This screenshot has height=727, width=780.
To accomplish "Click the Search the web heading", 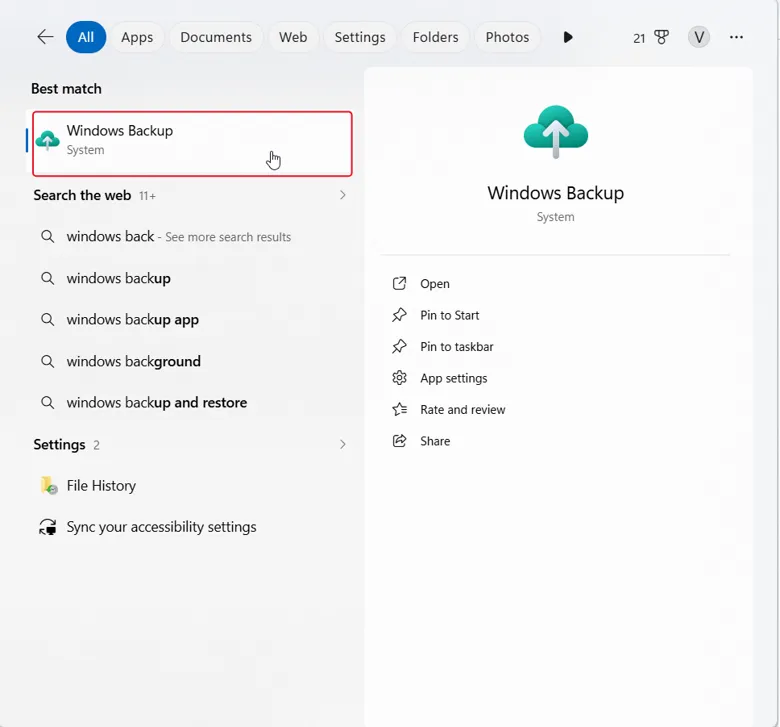I will coord(82,195).
